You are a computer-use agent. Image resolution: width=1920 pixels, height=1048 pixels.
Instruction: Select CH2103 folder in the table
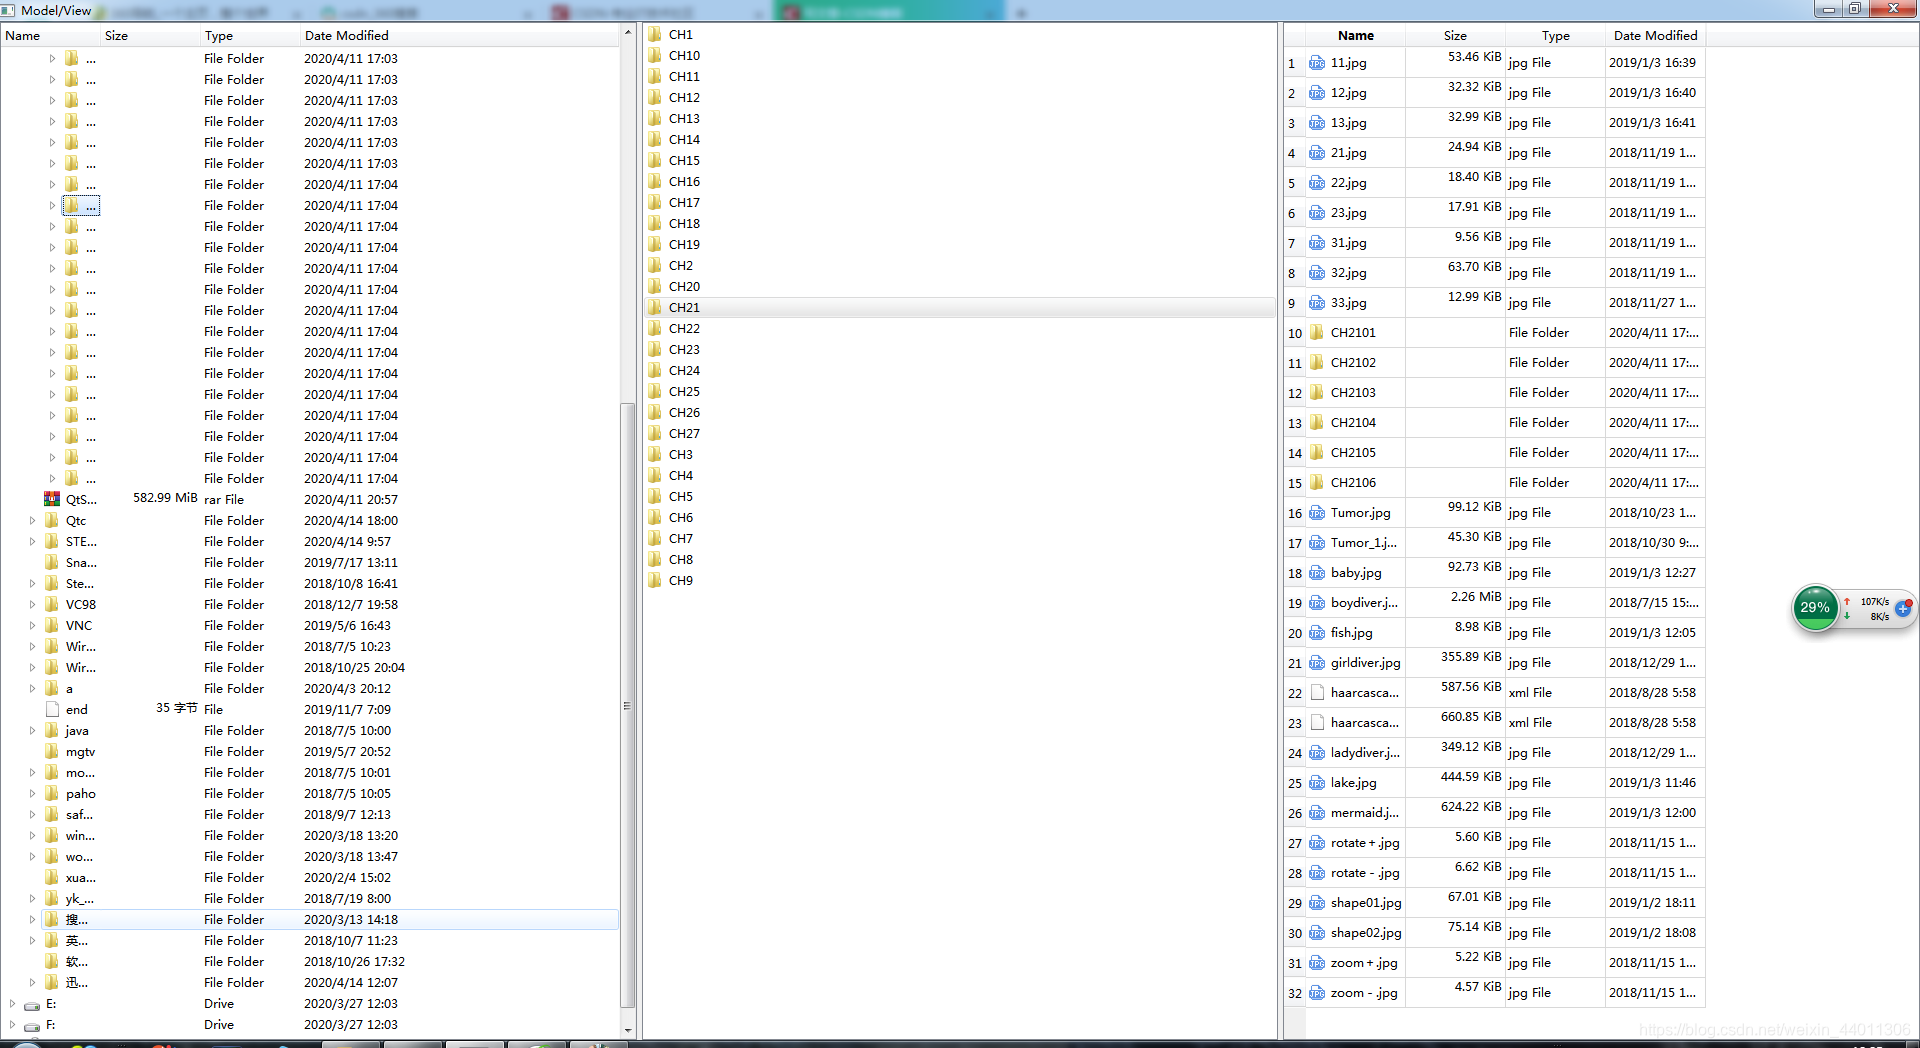1353,392
